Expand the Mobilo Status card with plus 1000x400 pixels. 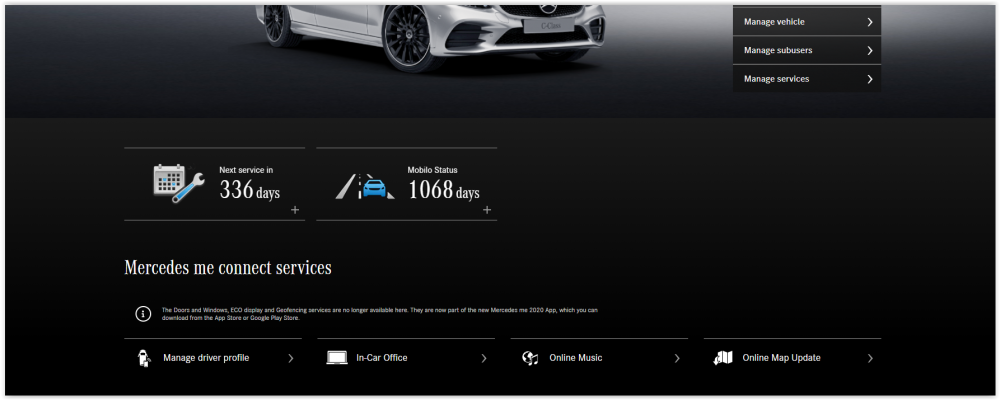click(487, 210)
